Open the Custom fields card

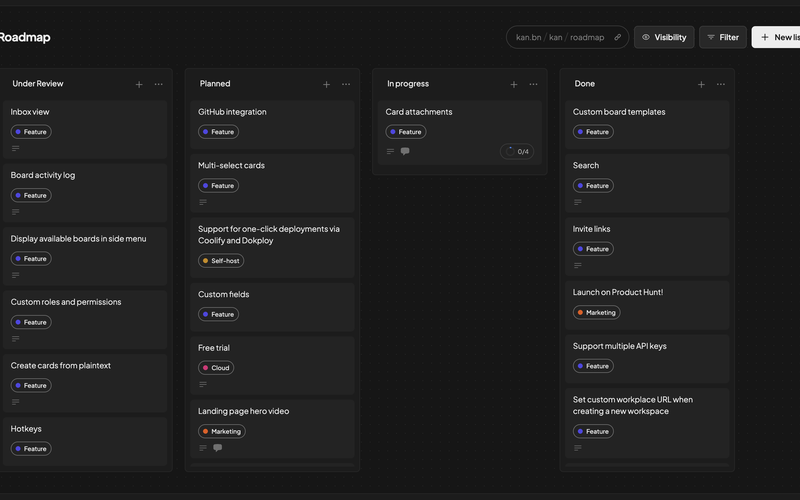272,307
